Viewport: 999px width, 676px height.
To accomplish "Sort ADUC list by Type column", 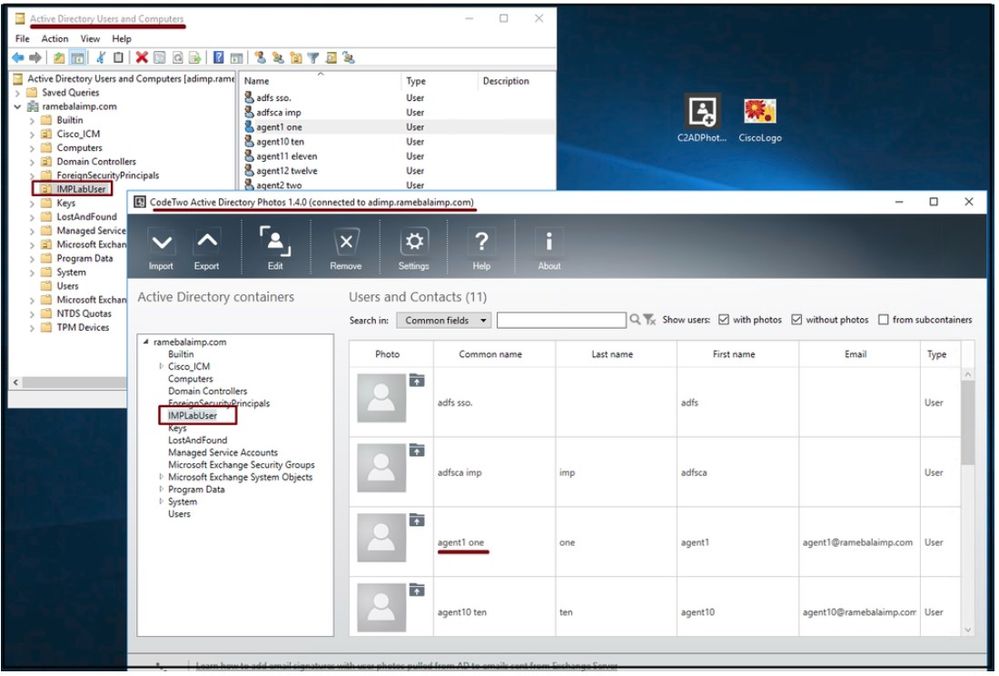I will (x=439, y=81).
